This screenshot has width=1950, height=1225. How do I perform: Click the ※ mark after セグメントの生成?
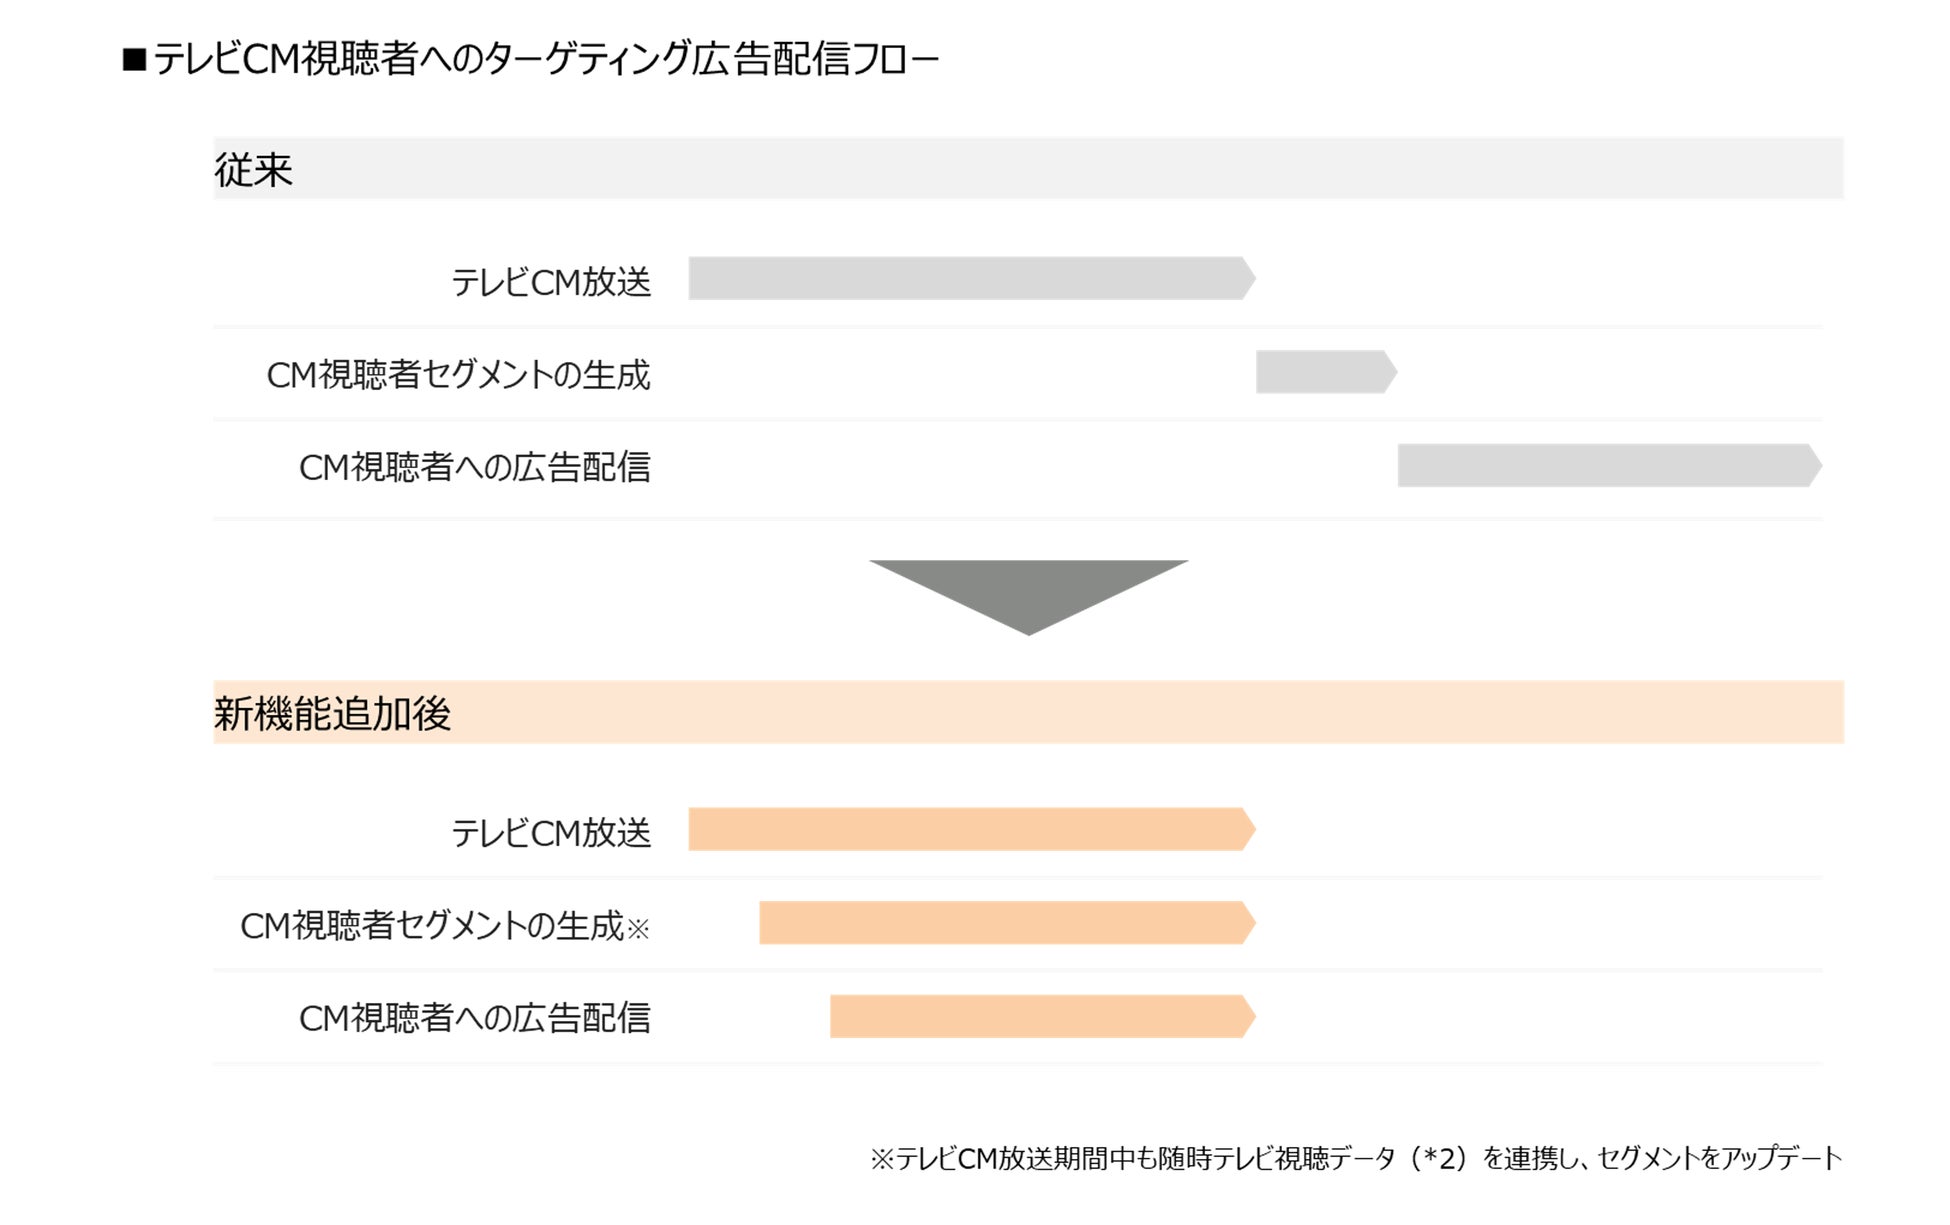coord(638,929)
